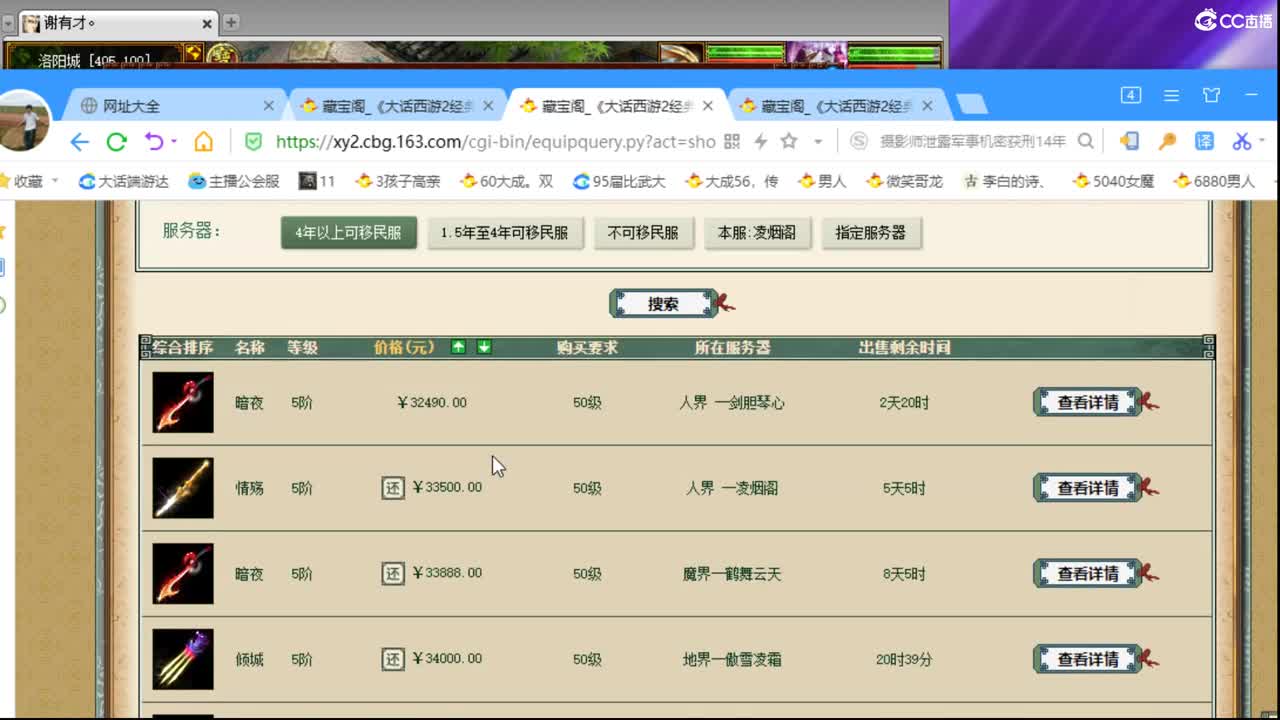Open 李白的诗 bookmark
1280x720 pixels.
click(1004, 182)
